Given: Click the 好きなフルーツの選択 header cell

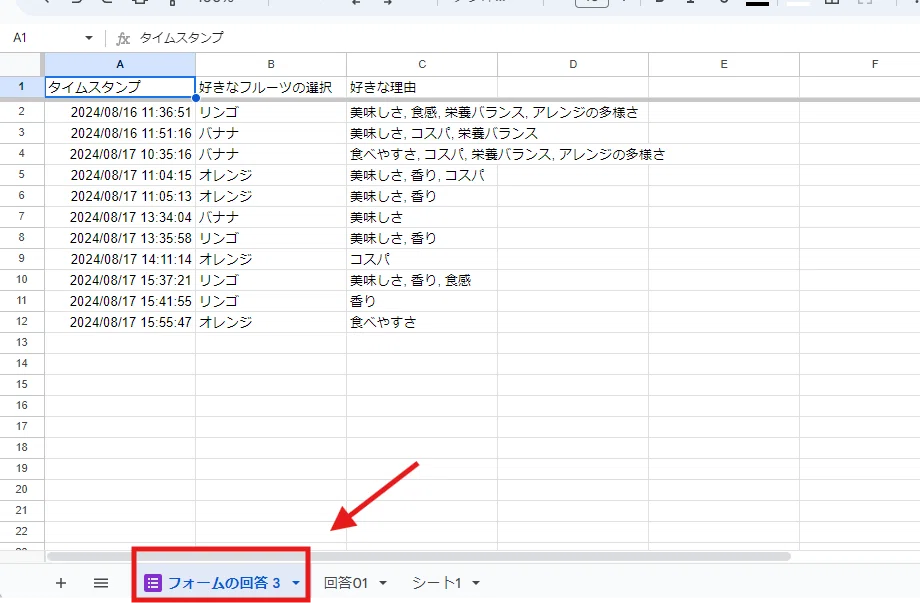Looking at the screenshot, I should pyautogui.click(x=271, y=87).
